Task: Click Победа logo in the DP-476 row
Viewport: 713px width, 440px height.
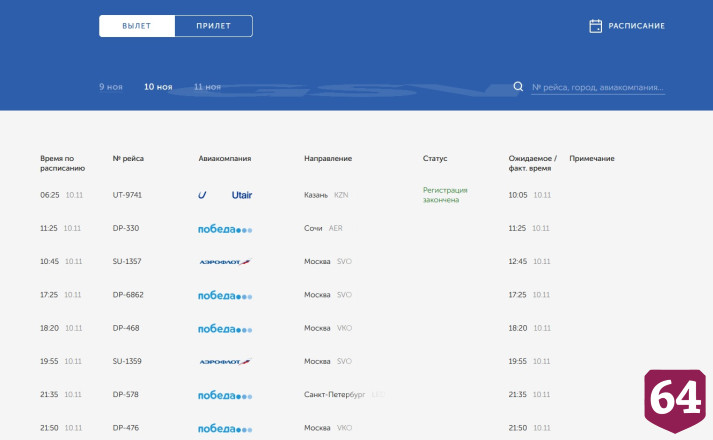Action: 225,429
